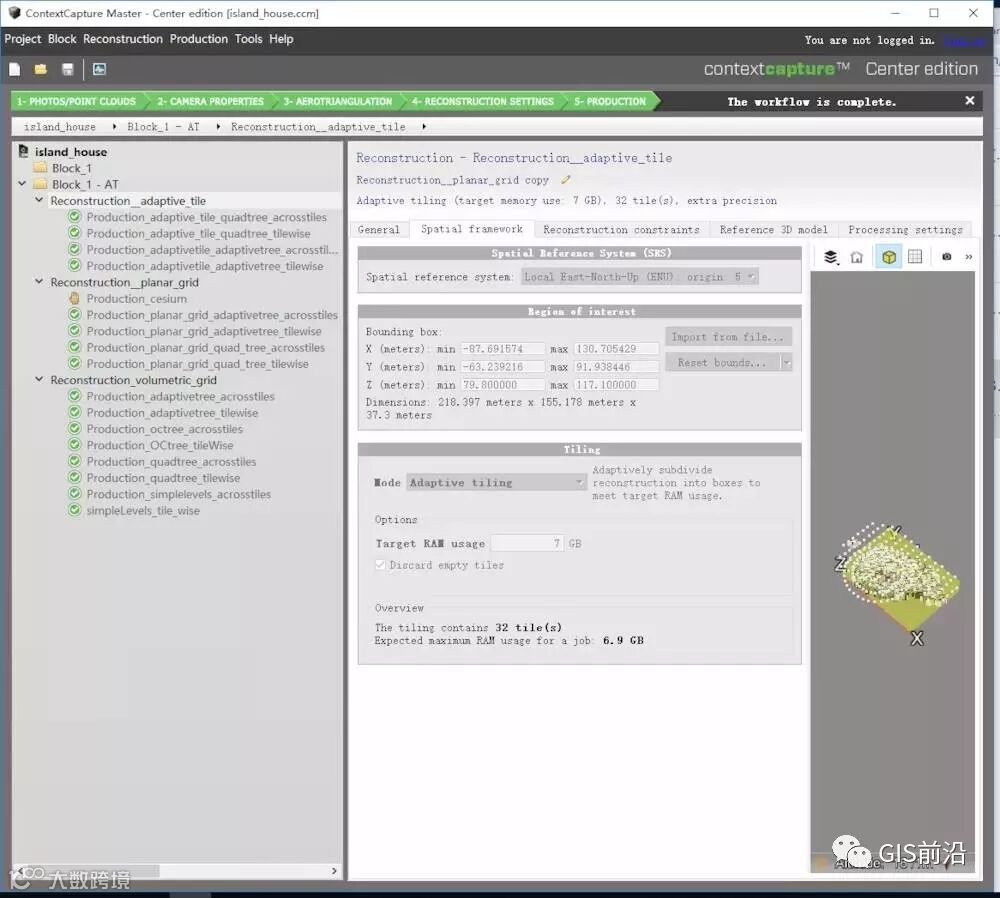Click the Z max bounding box field
This screenshot has width=1000, height=898.
point(615,385)
